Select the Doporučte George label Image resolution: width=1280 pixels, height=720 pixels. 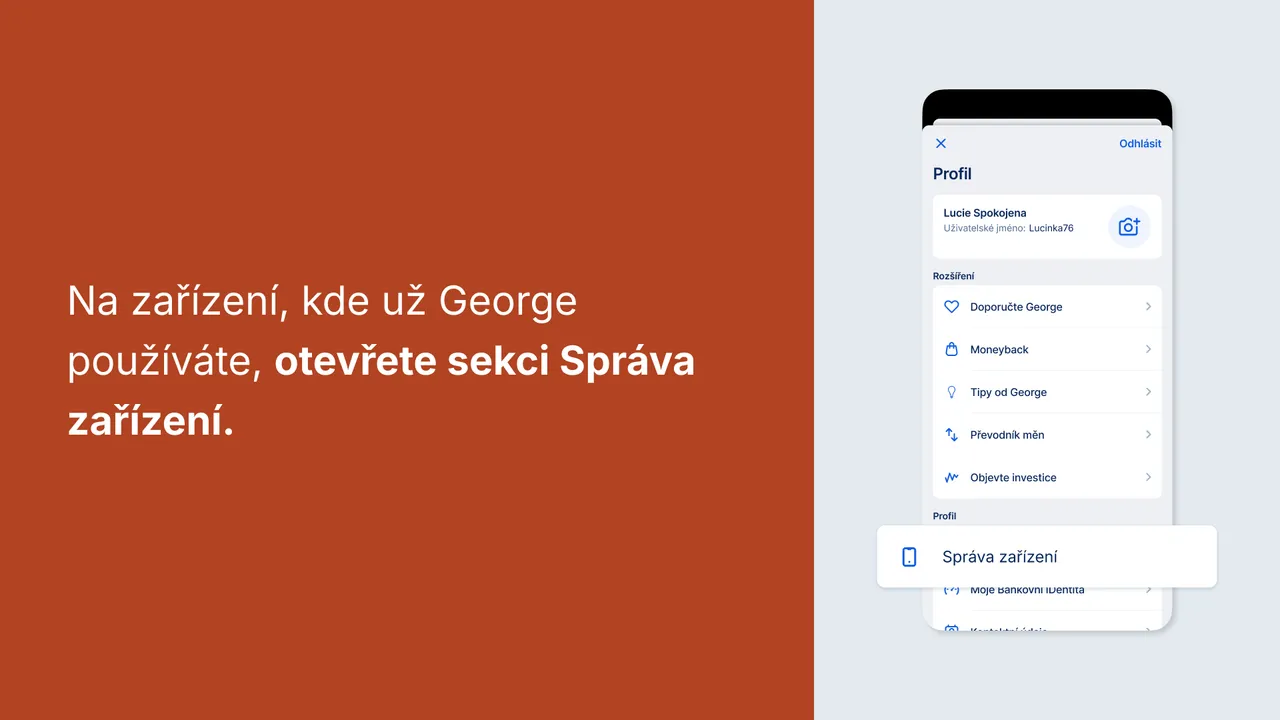(x=1016, y=307)
